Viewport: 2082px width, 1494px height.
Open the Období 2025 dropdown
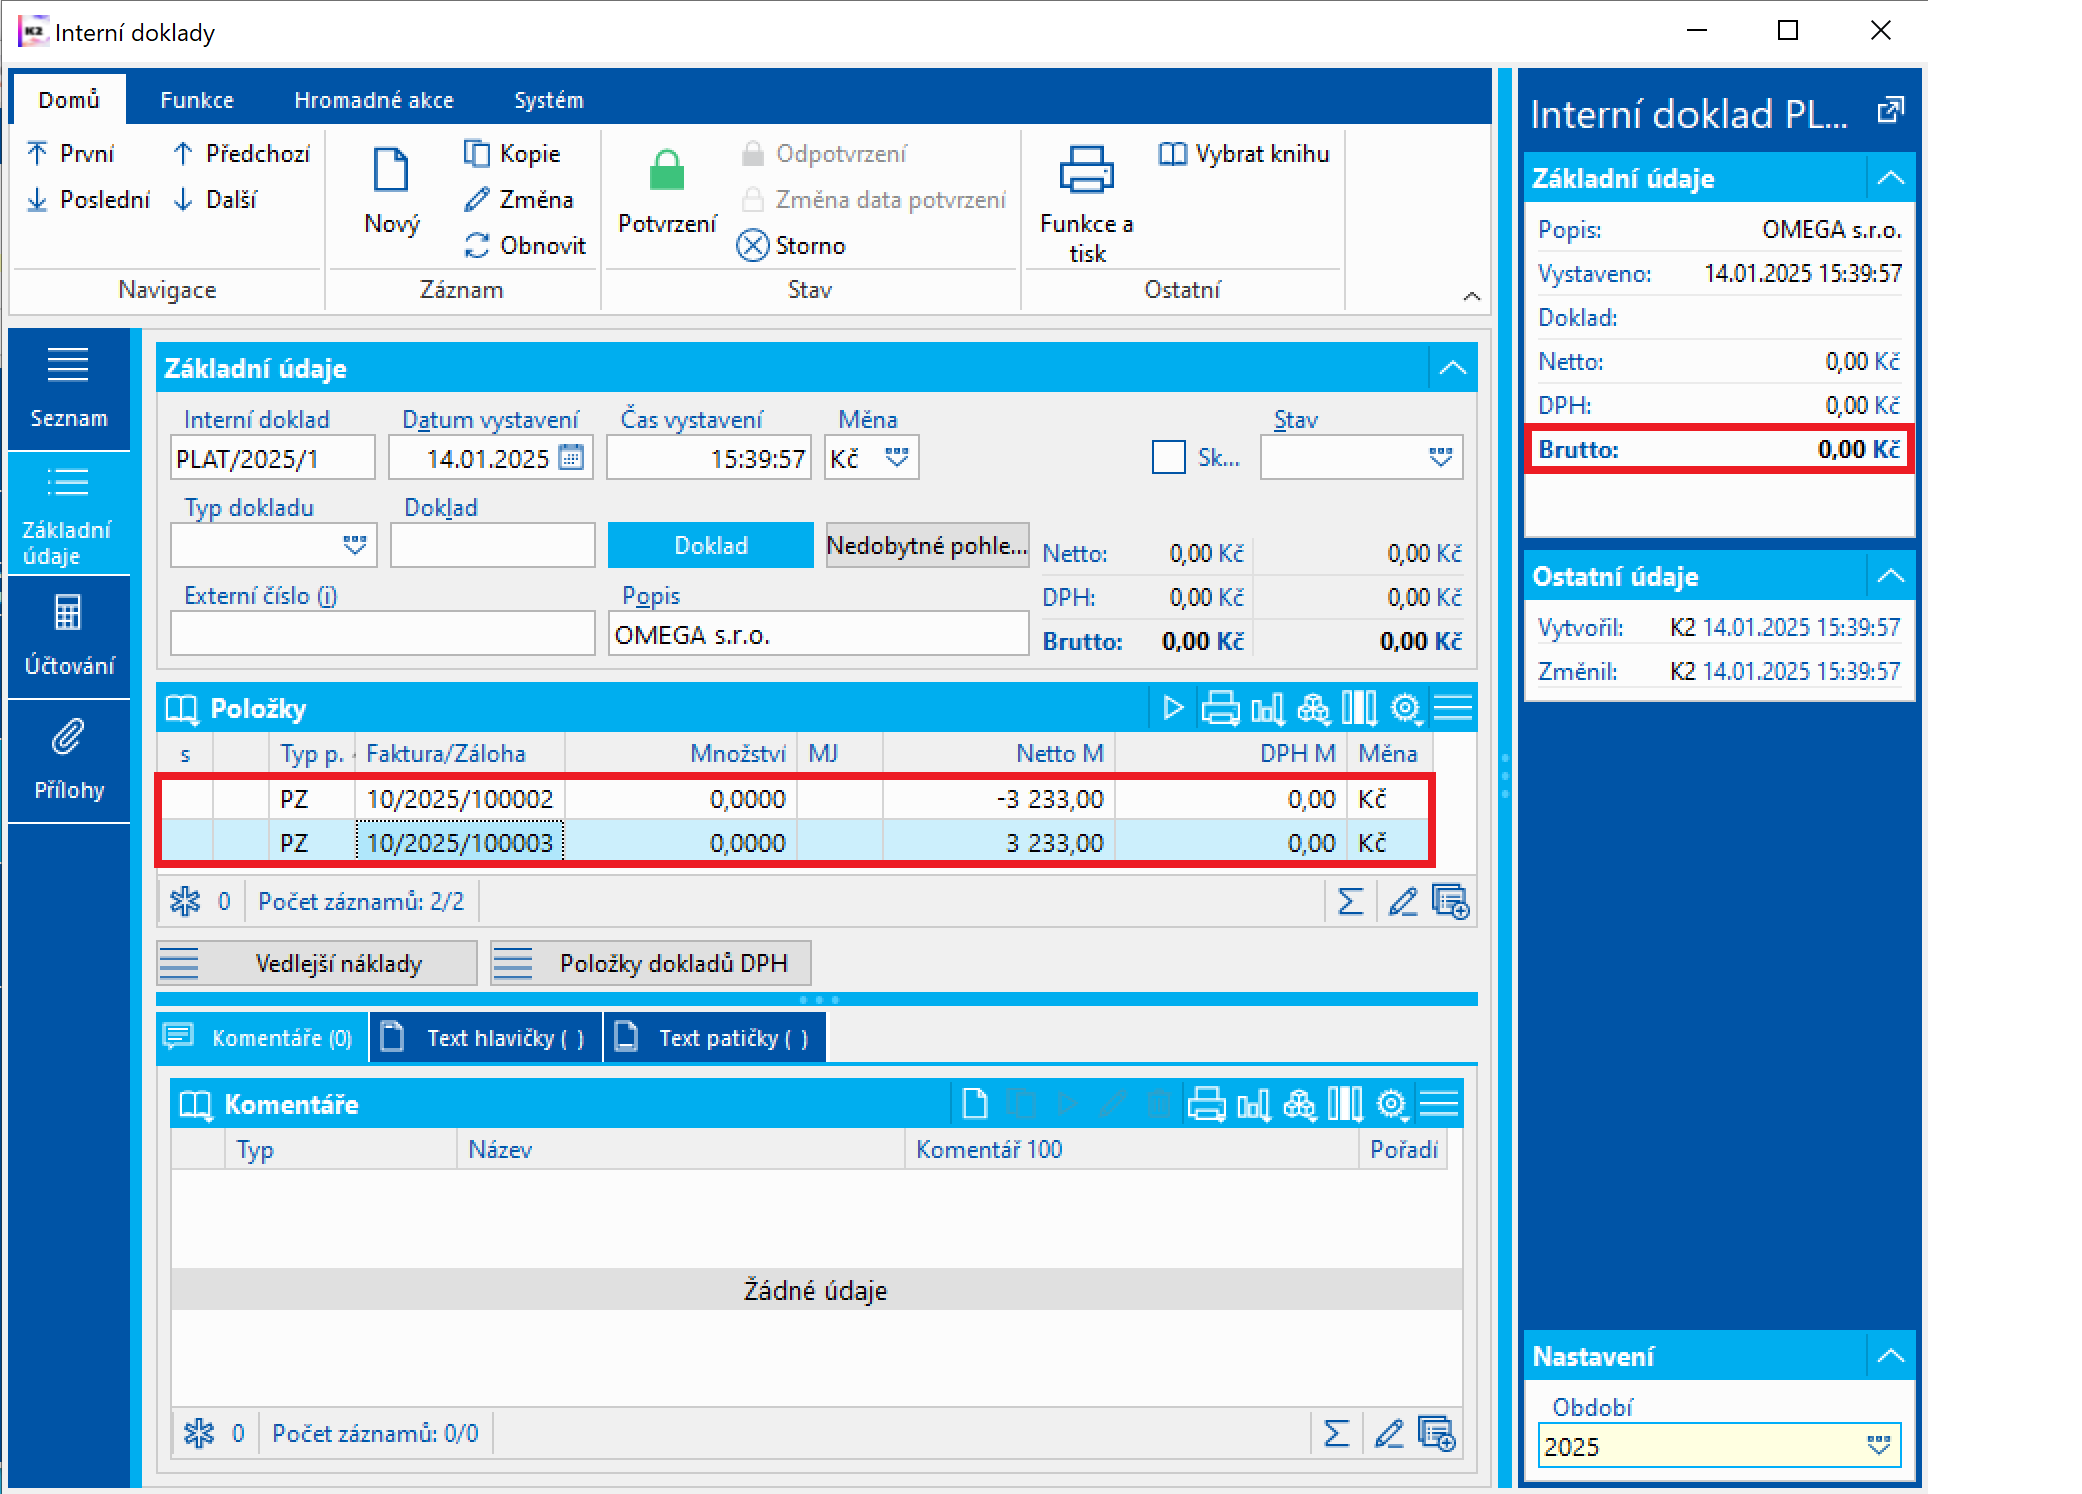pyautogui.click(x=1879, y=1445)
